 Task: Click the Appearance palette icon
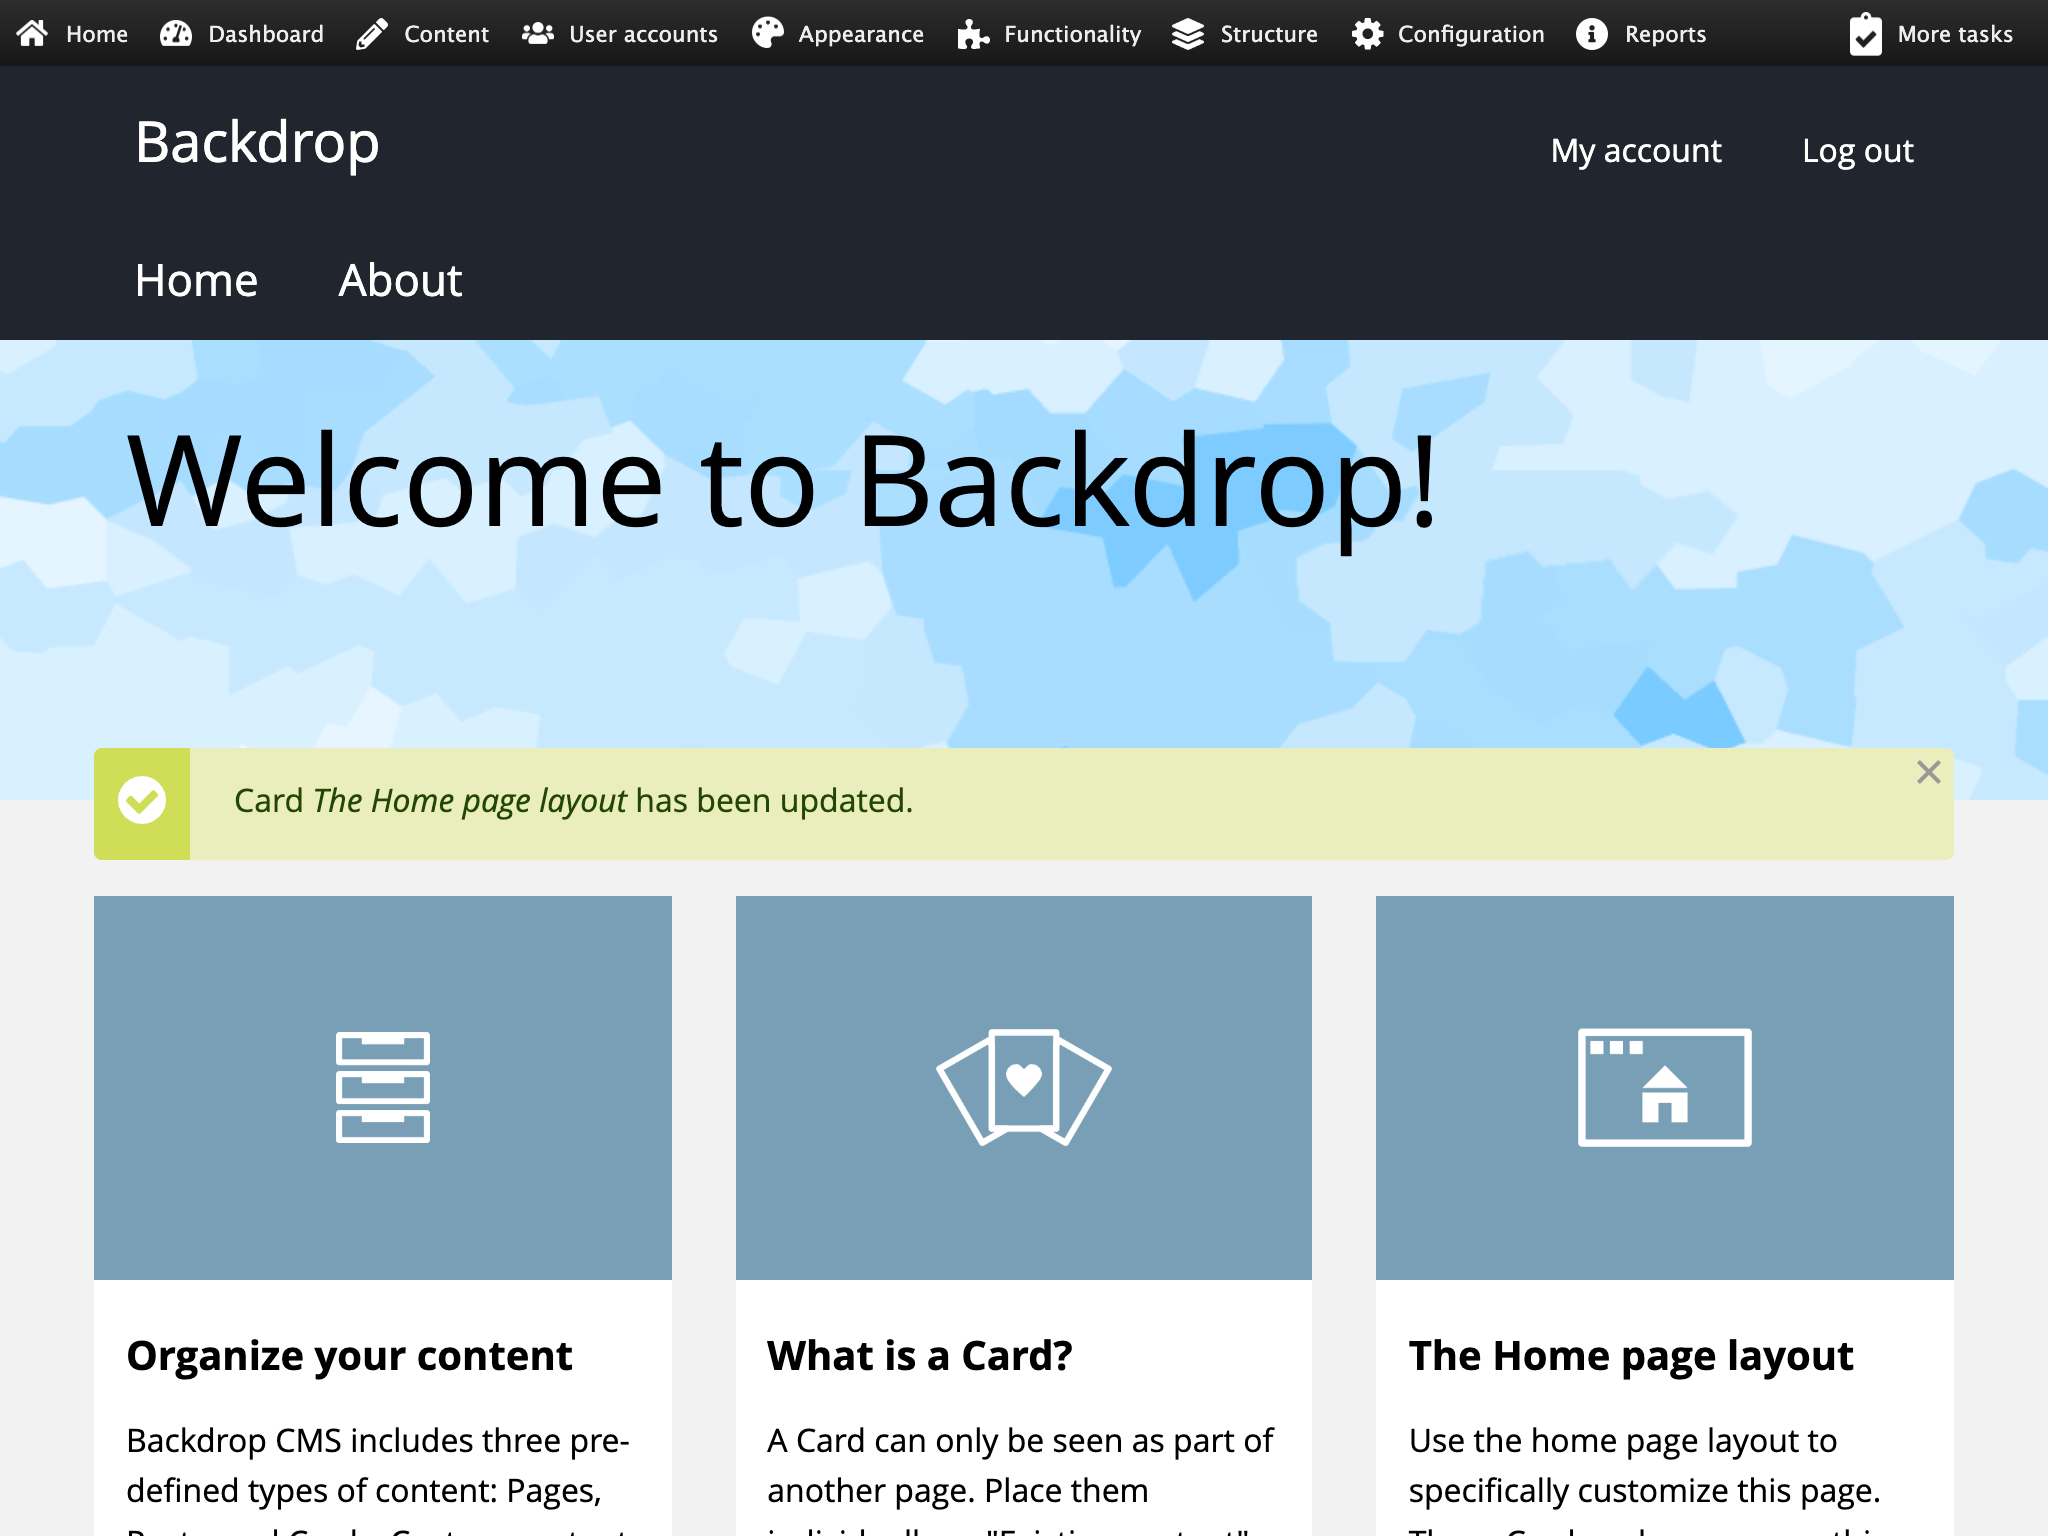click(x=768, y=33)
